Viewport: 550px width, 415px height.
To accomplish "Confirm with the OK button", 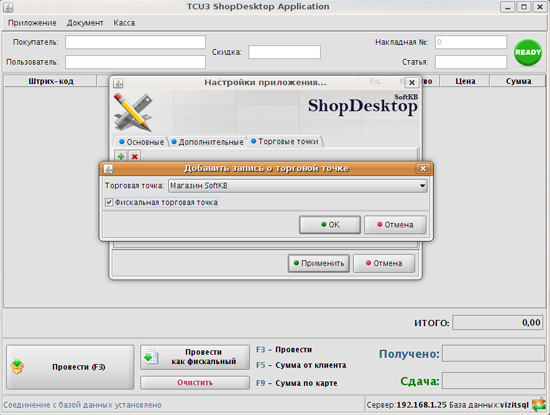I will point(330,225).
